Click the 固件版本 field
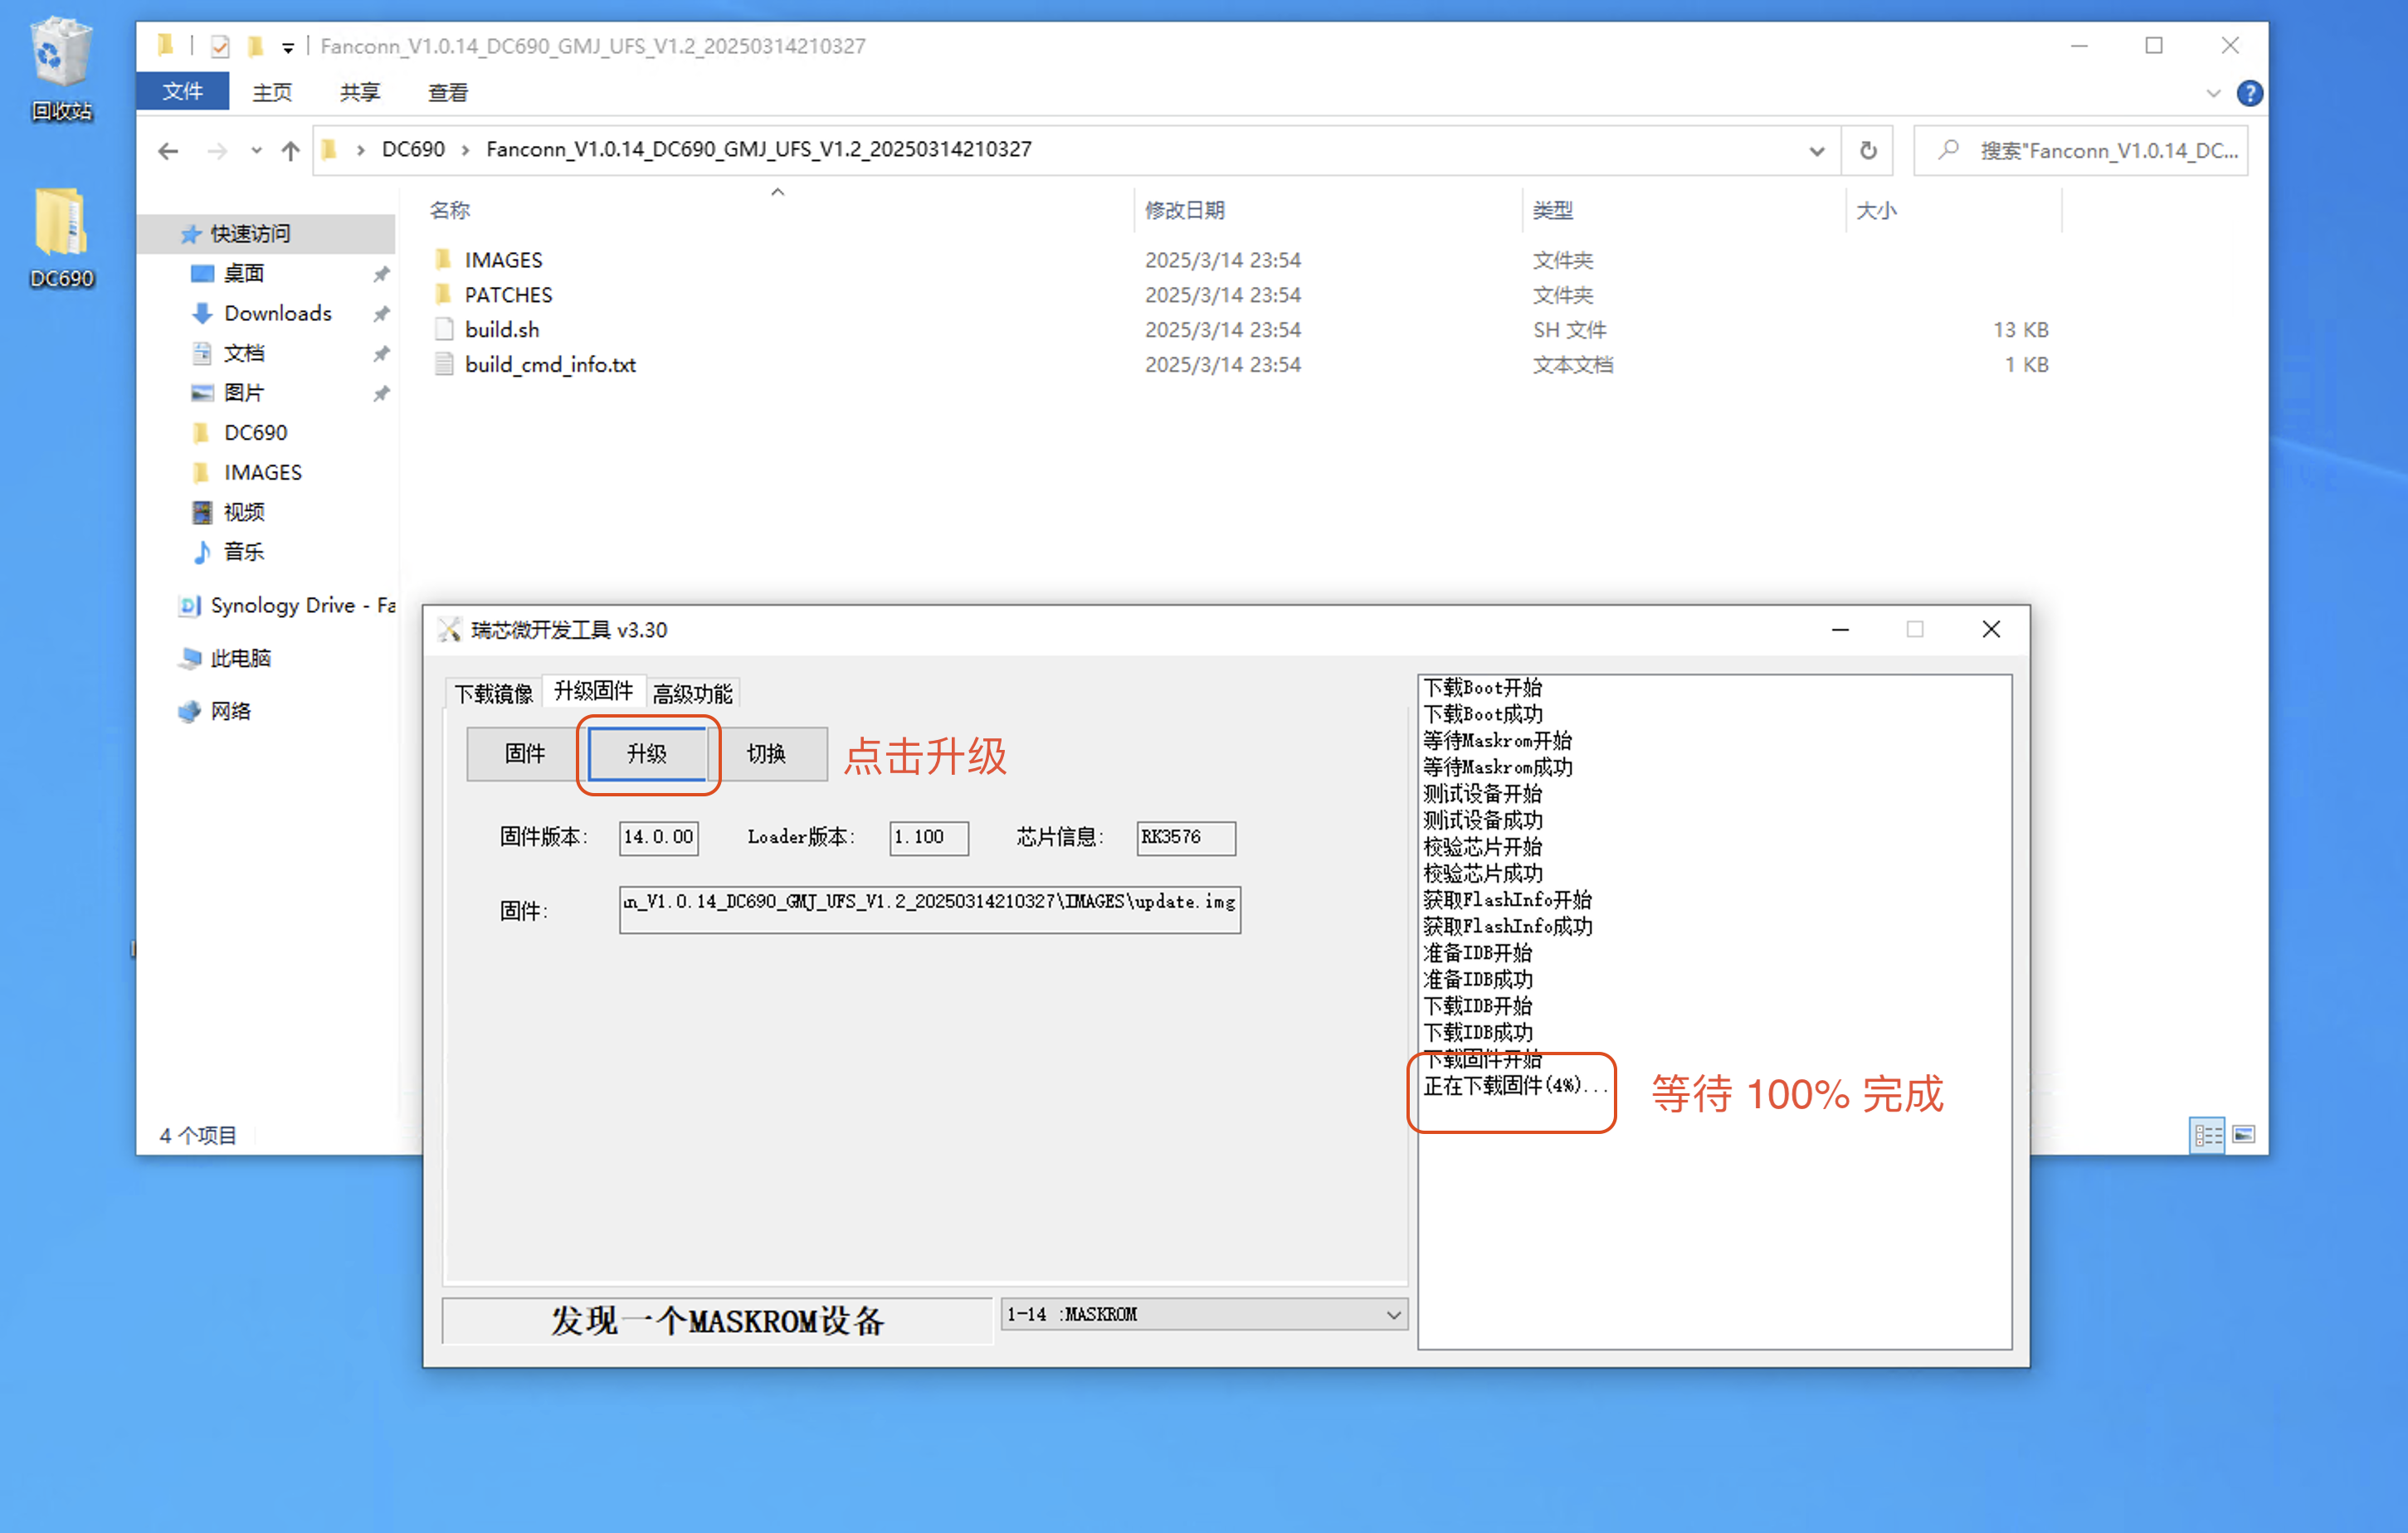Screen dimensions: 2408x1533 pos(658,837)
